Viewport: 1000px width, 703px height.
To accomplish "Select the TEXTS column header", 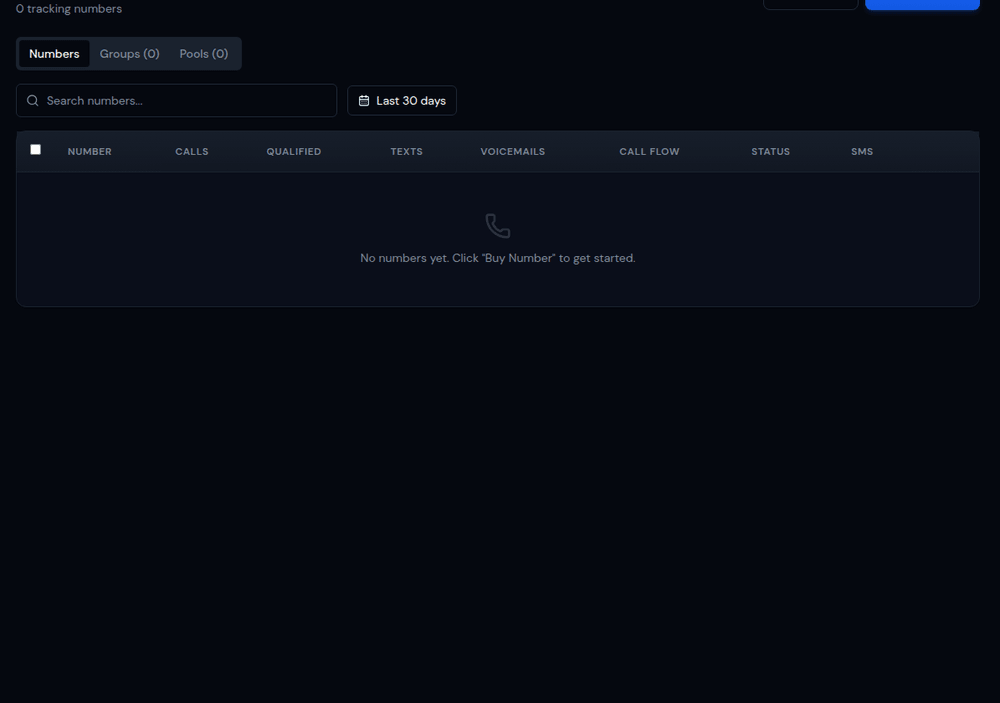I will 406,152.
